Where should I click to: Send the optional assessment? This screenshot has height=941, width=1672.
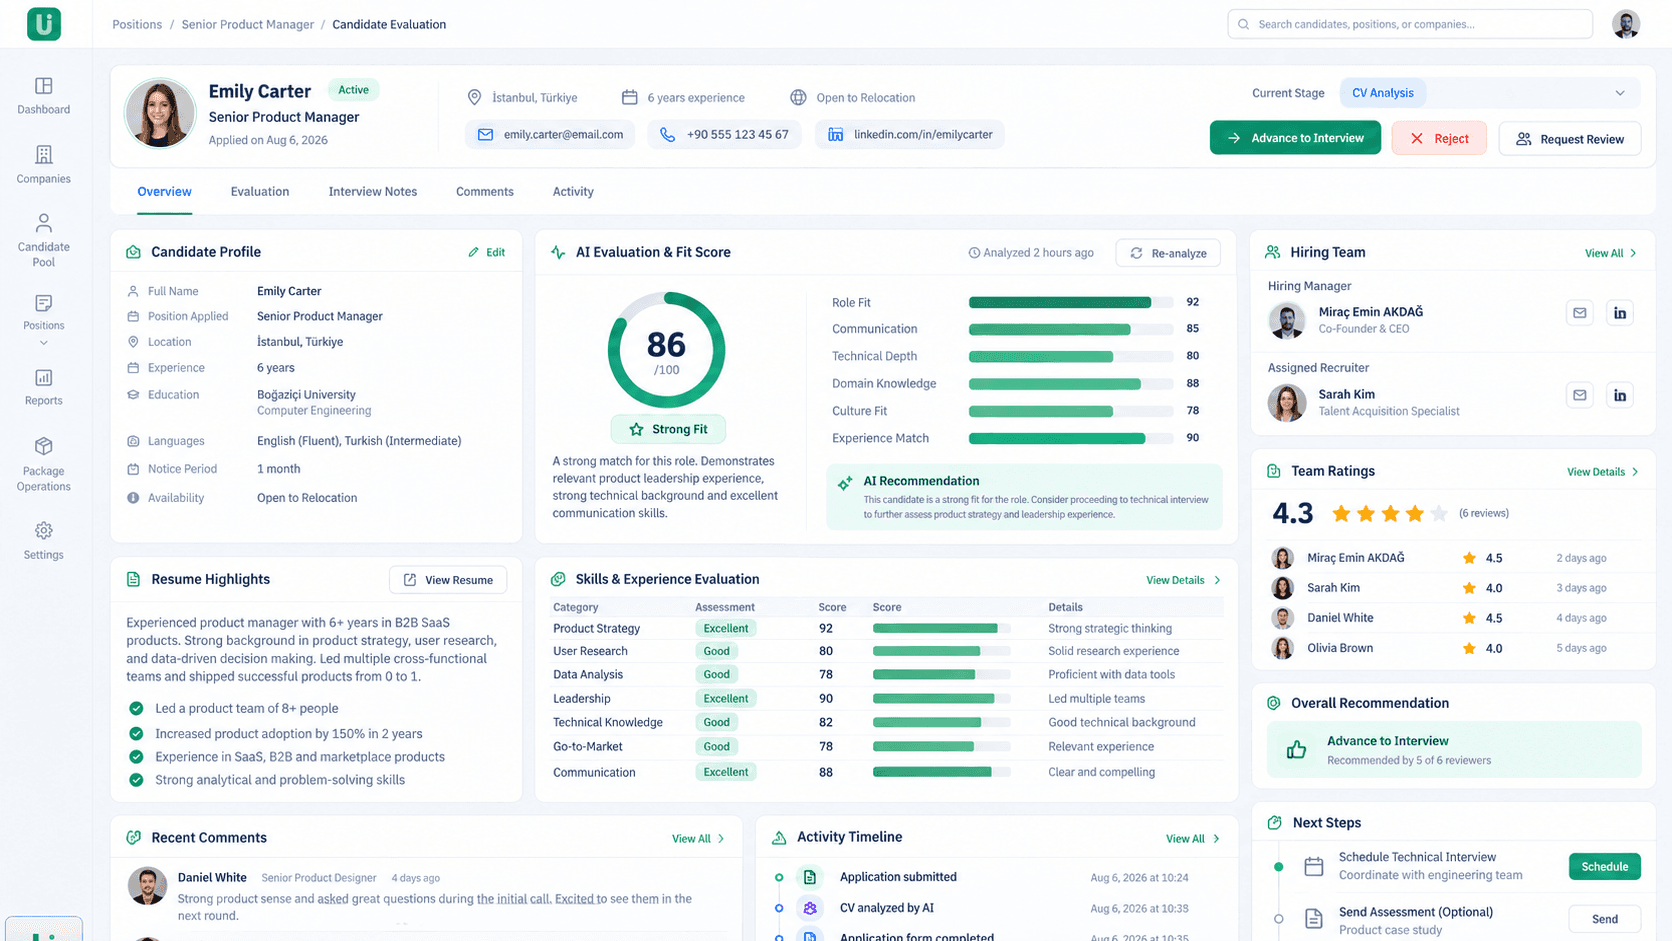tap(1604, 919)
